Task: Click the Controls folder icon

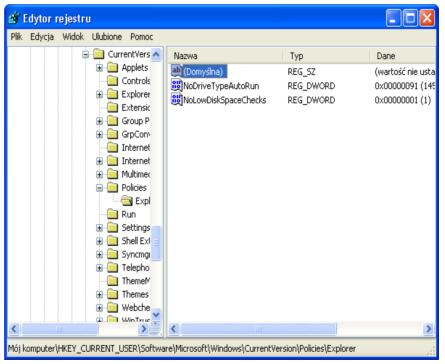Action: point(113,81)
